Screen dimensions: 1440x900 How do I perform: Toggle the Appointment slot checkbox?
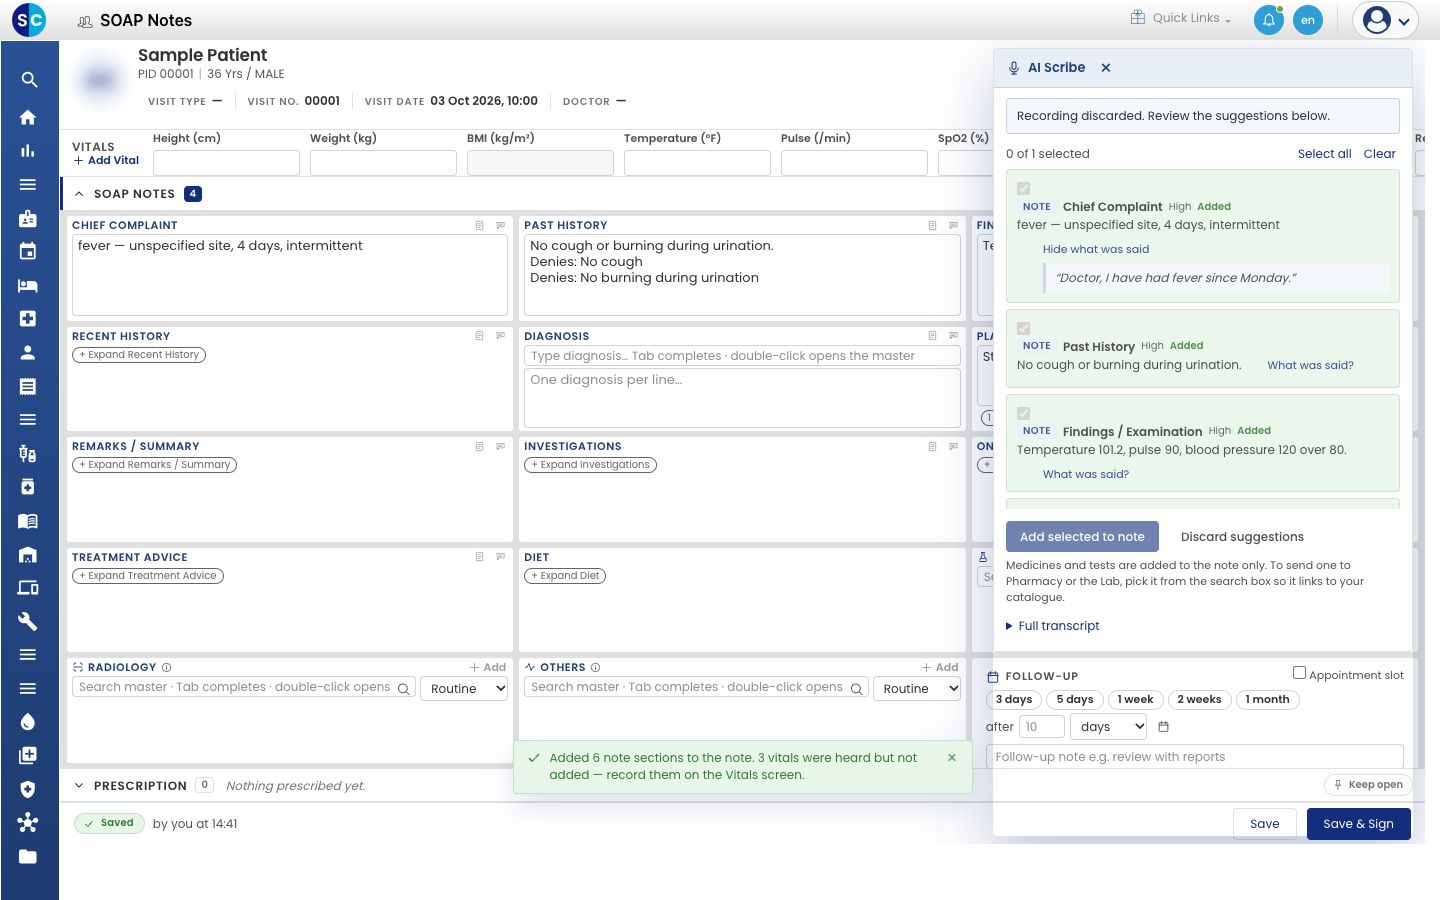(x=1299, y=673)
